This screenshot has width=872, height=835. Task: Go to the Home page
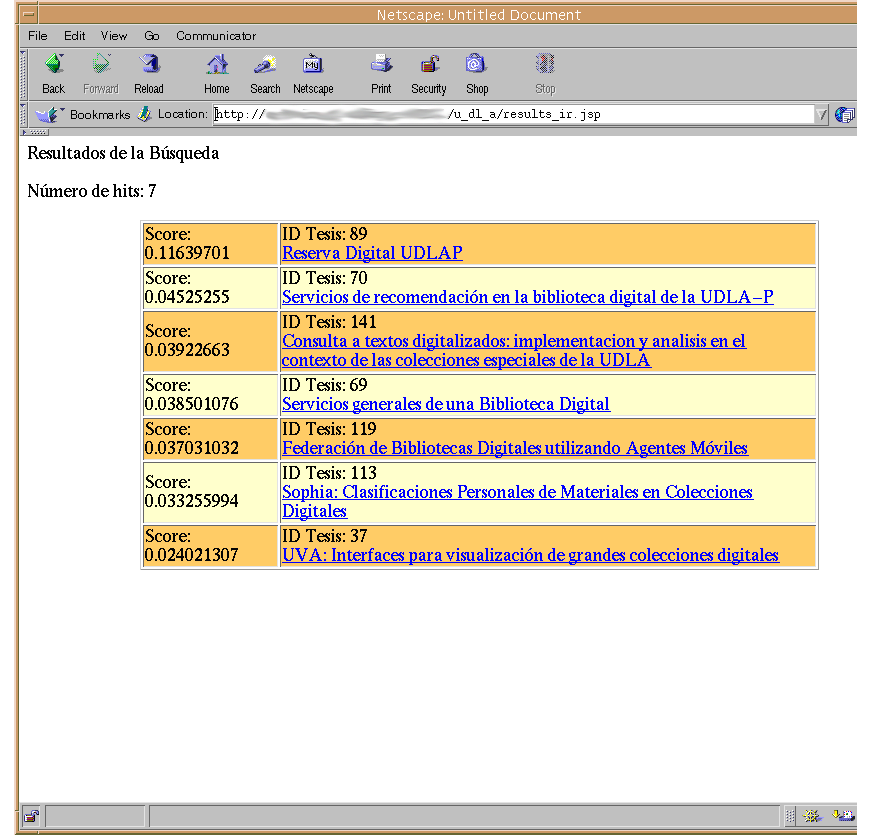tap(217, 73)
